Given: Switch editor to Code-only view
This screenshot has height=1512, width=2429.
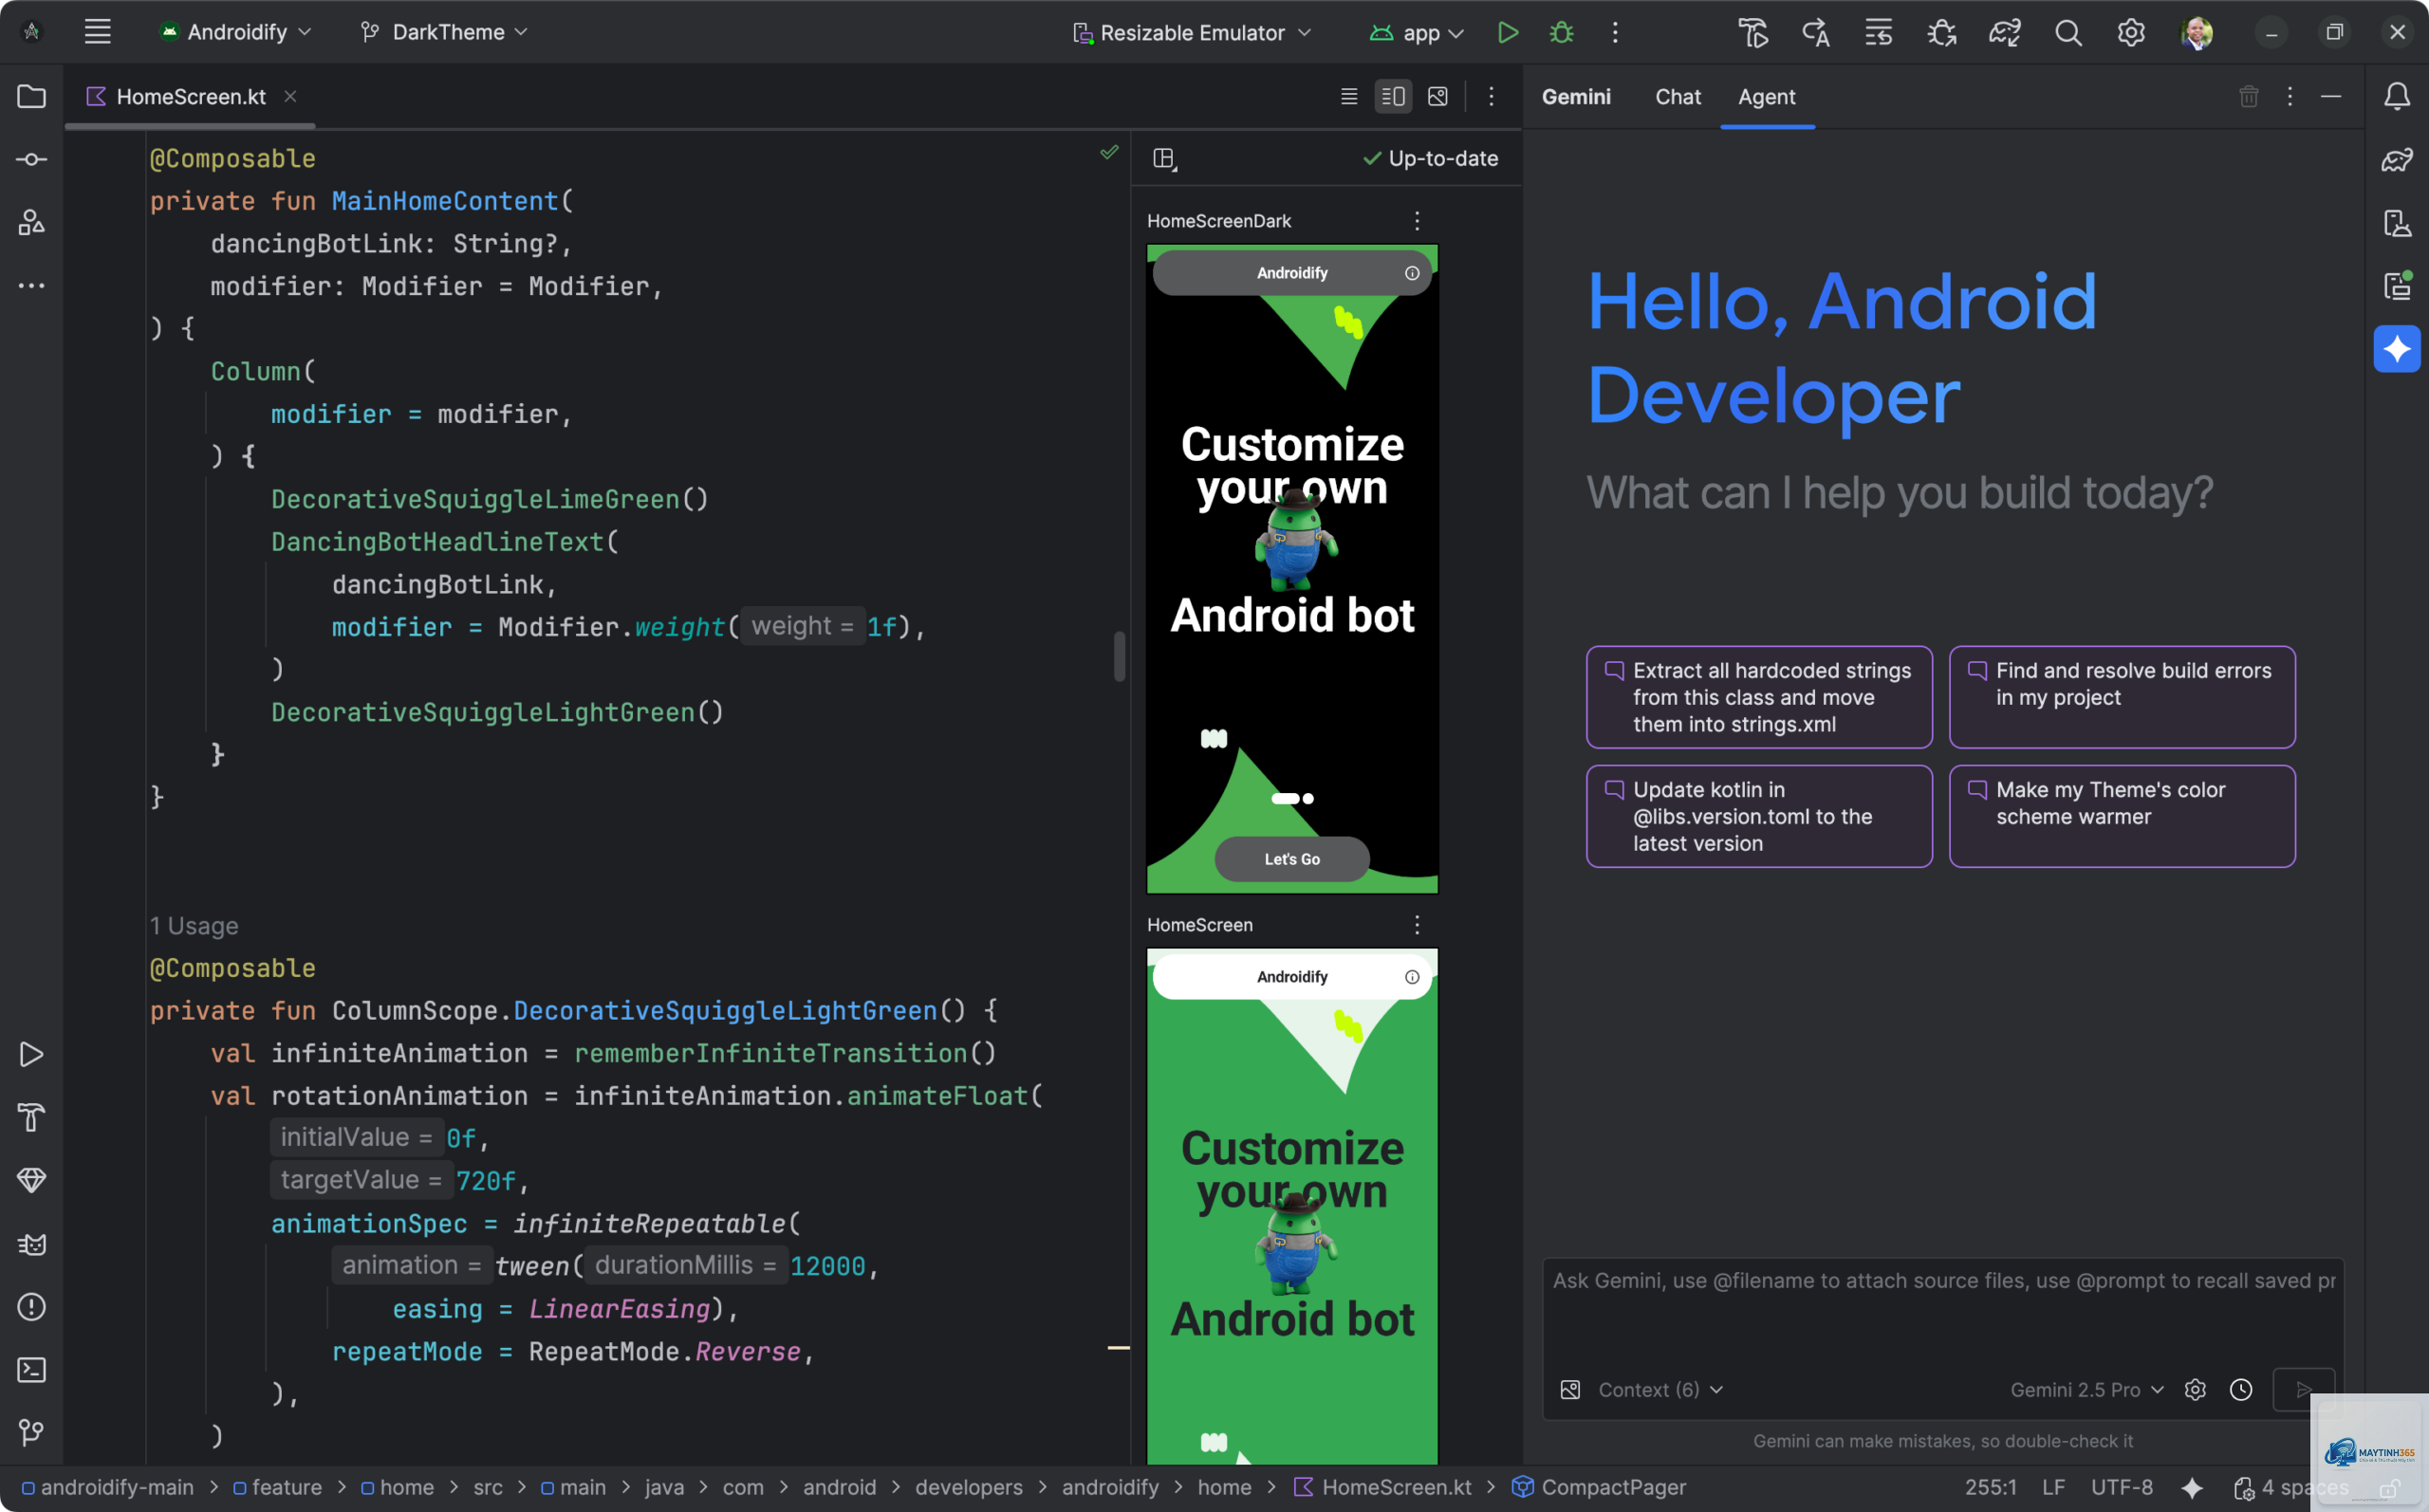Looking at the screenshot, I should (1349, 96).
